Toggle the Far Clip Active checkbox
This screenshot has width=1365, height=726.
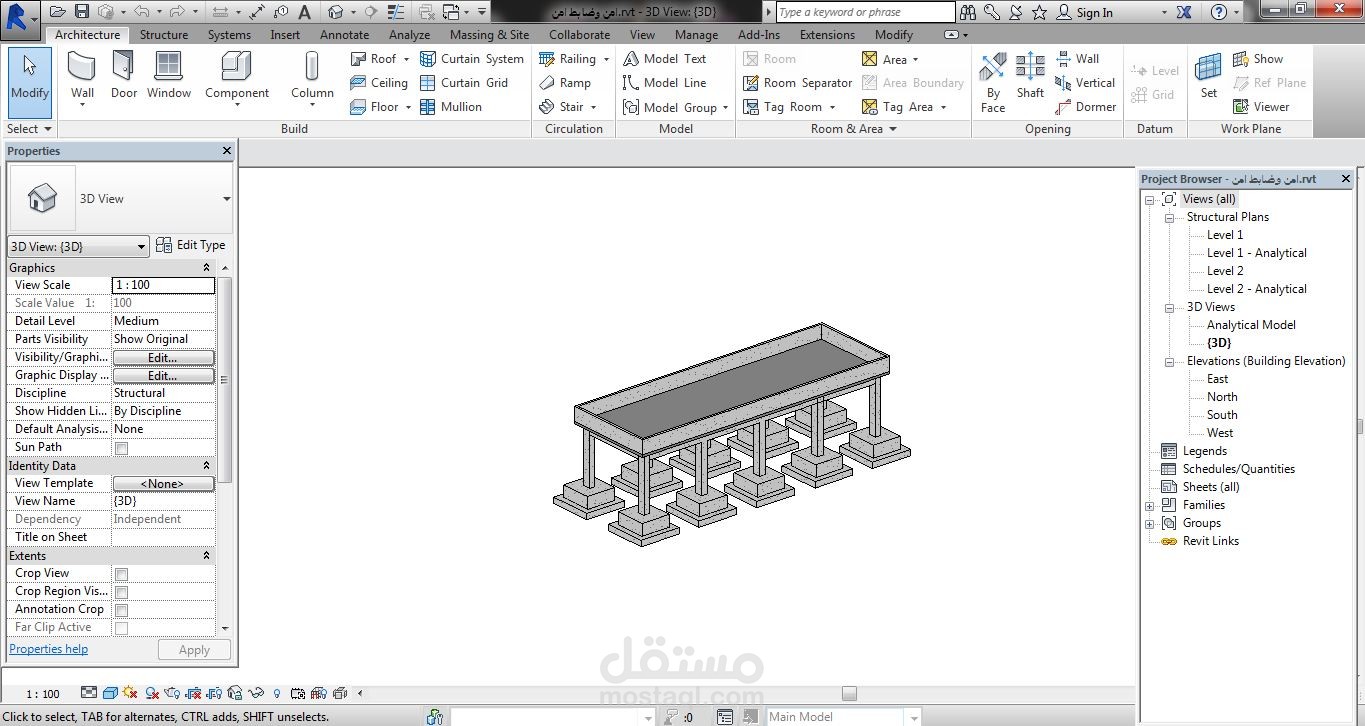tap(121, 628)
